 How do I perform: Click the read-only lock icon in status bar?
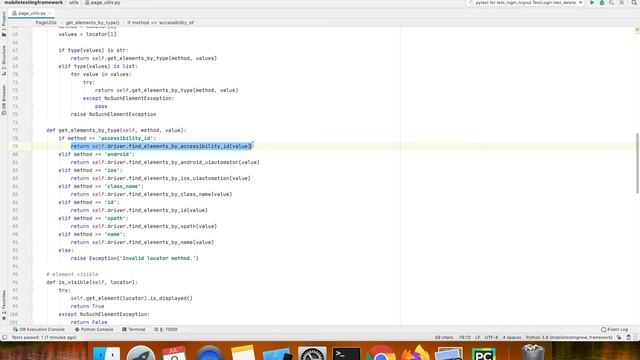click(619, 338)
